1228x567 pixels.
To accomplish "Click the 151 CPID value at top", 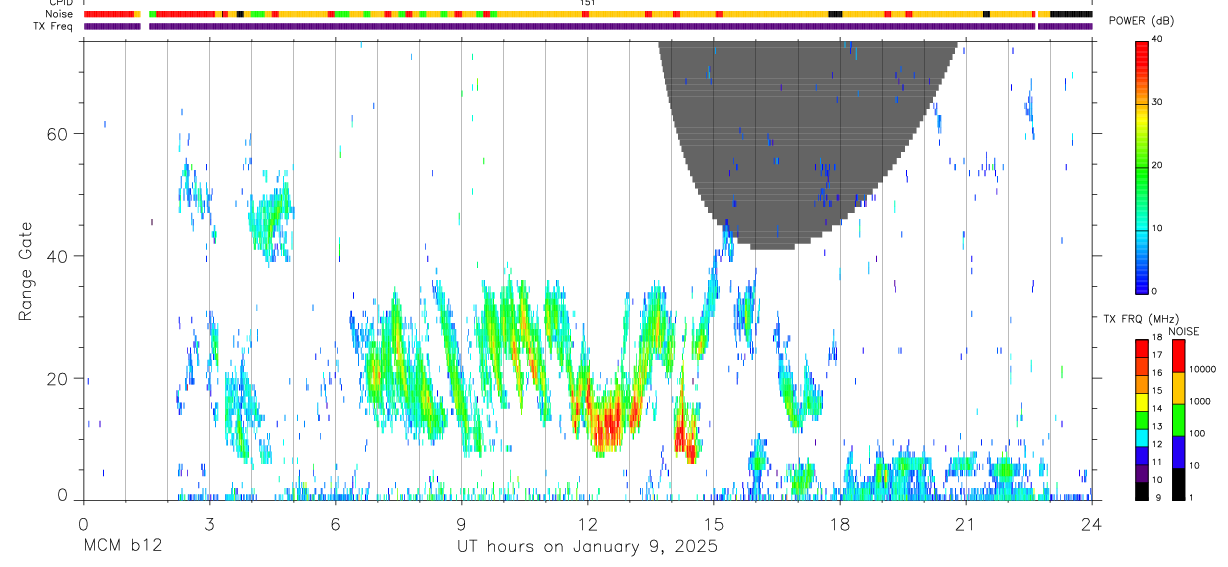I will 588,3.
